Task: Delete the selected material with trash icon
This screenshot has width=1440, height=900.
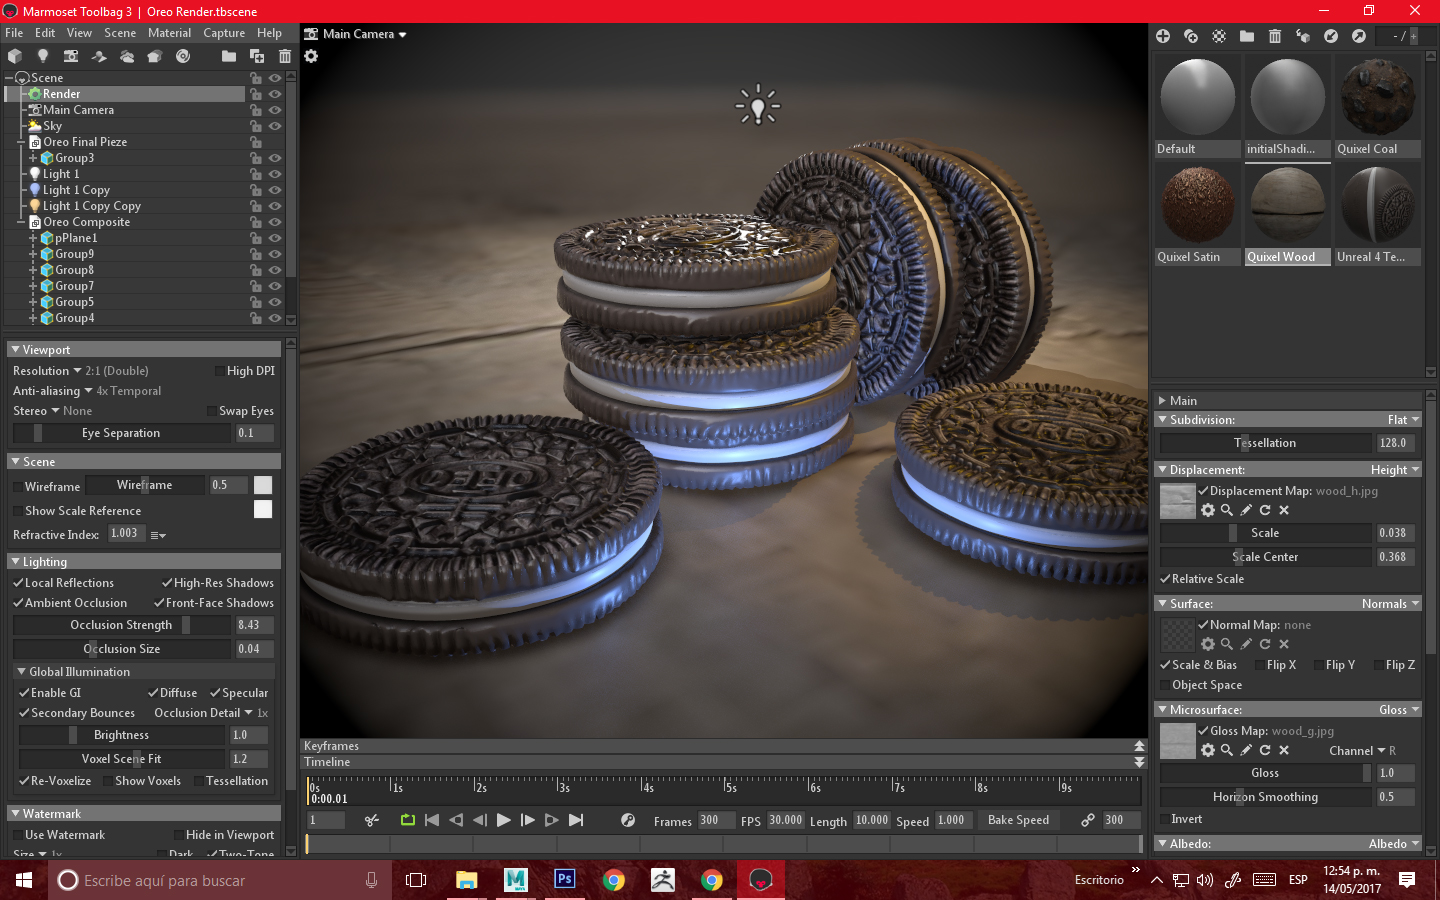Action: [x=1275, y=36]
